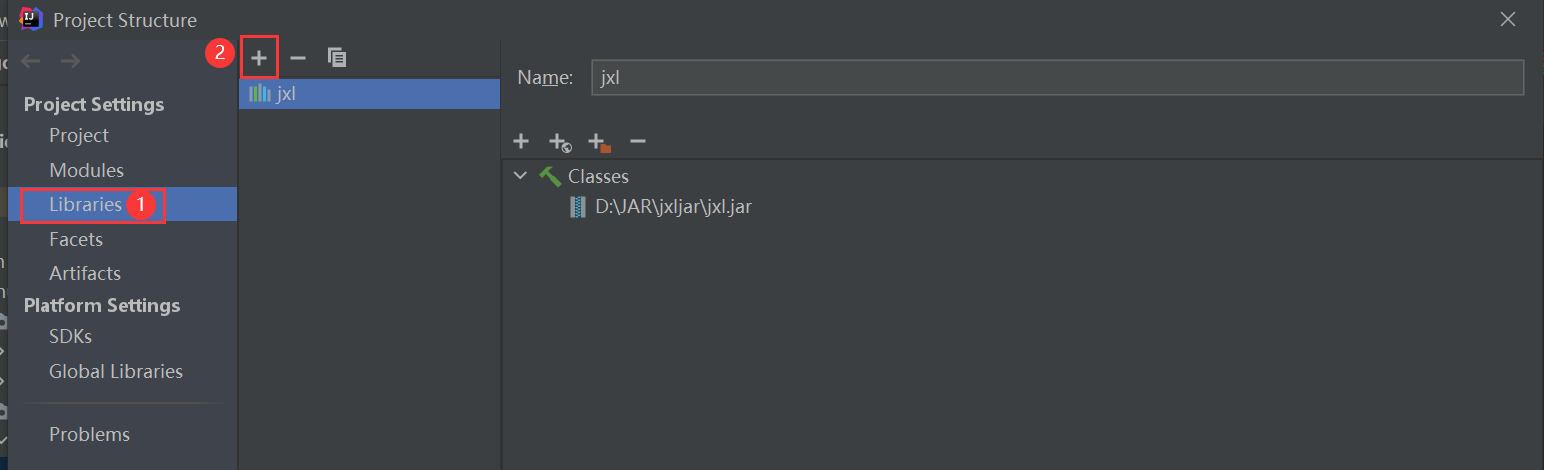Add excluded root with folder plus icon
1544x470 pixels.
click(x=599, y=142)
